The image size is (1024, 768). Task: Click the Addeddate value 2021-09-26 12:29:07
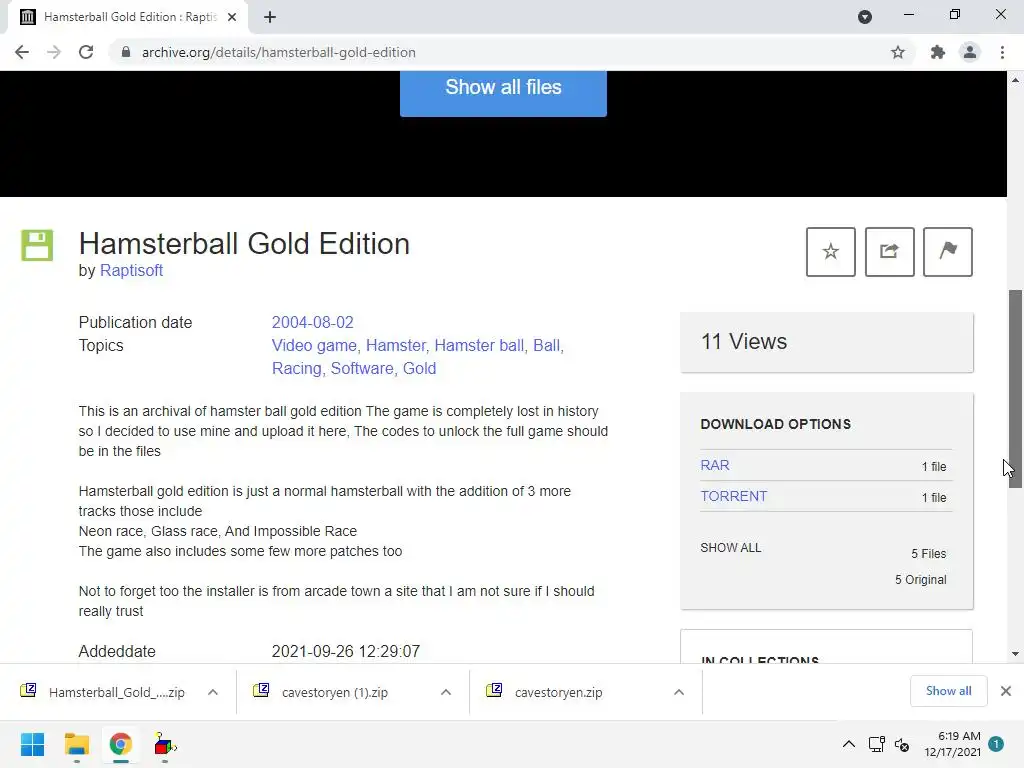tap(345, 651)
